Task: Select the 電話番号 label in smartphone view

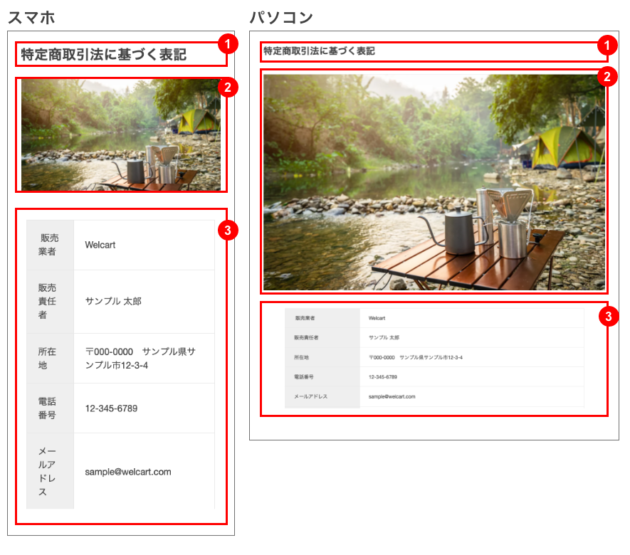Action: pyautogui.click(x=47, y=408)
